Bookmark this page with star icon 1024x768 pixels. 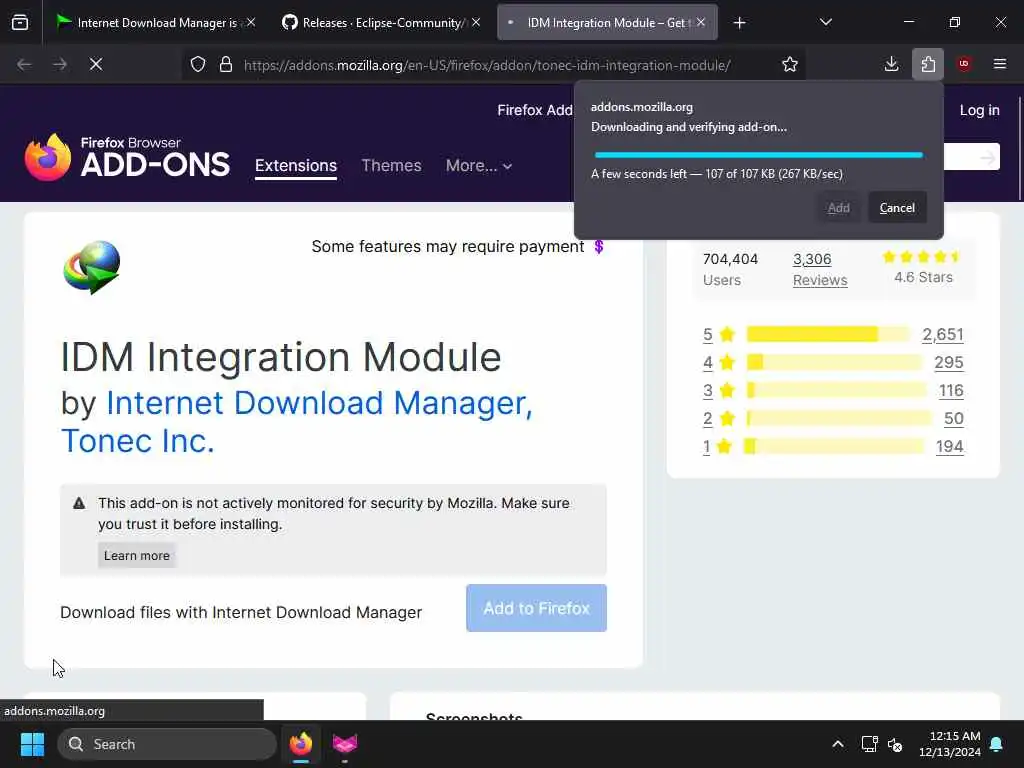[x=790, y=65]
